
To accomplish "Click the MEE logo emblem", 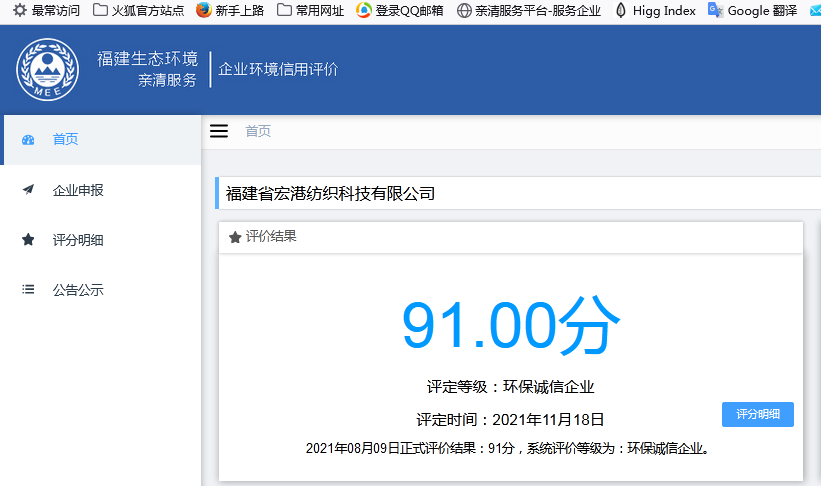I will 48,70.
